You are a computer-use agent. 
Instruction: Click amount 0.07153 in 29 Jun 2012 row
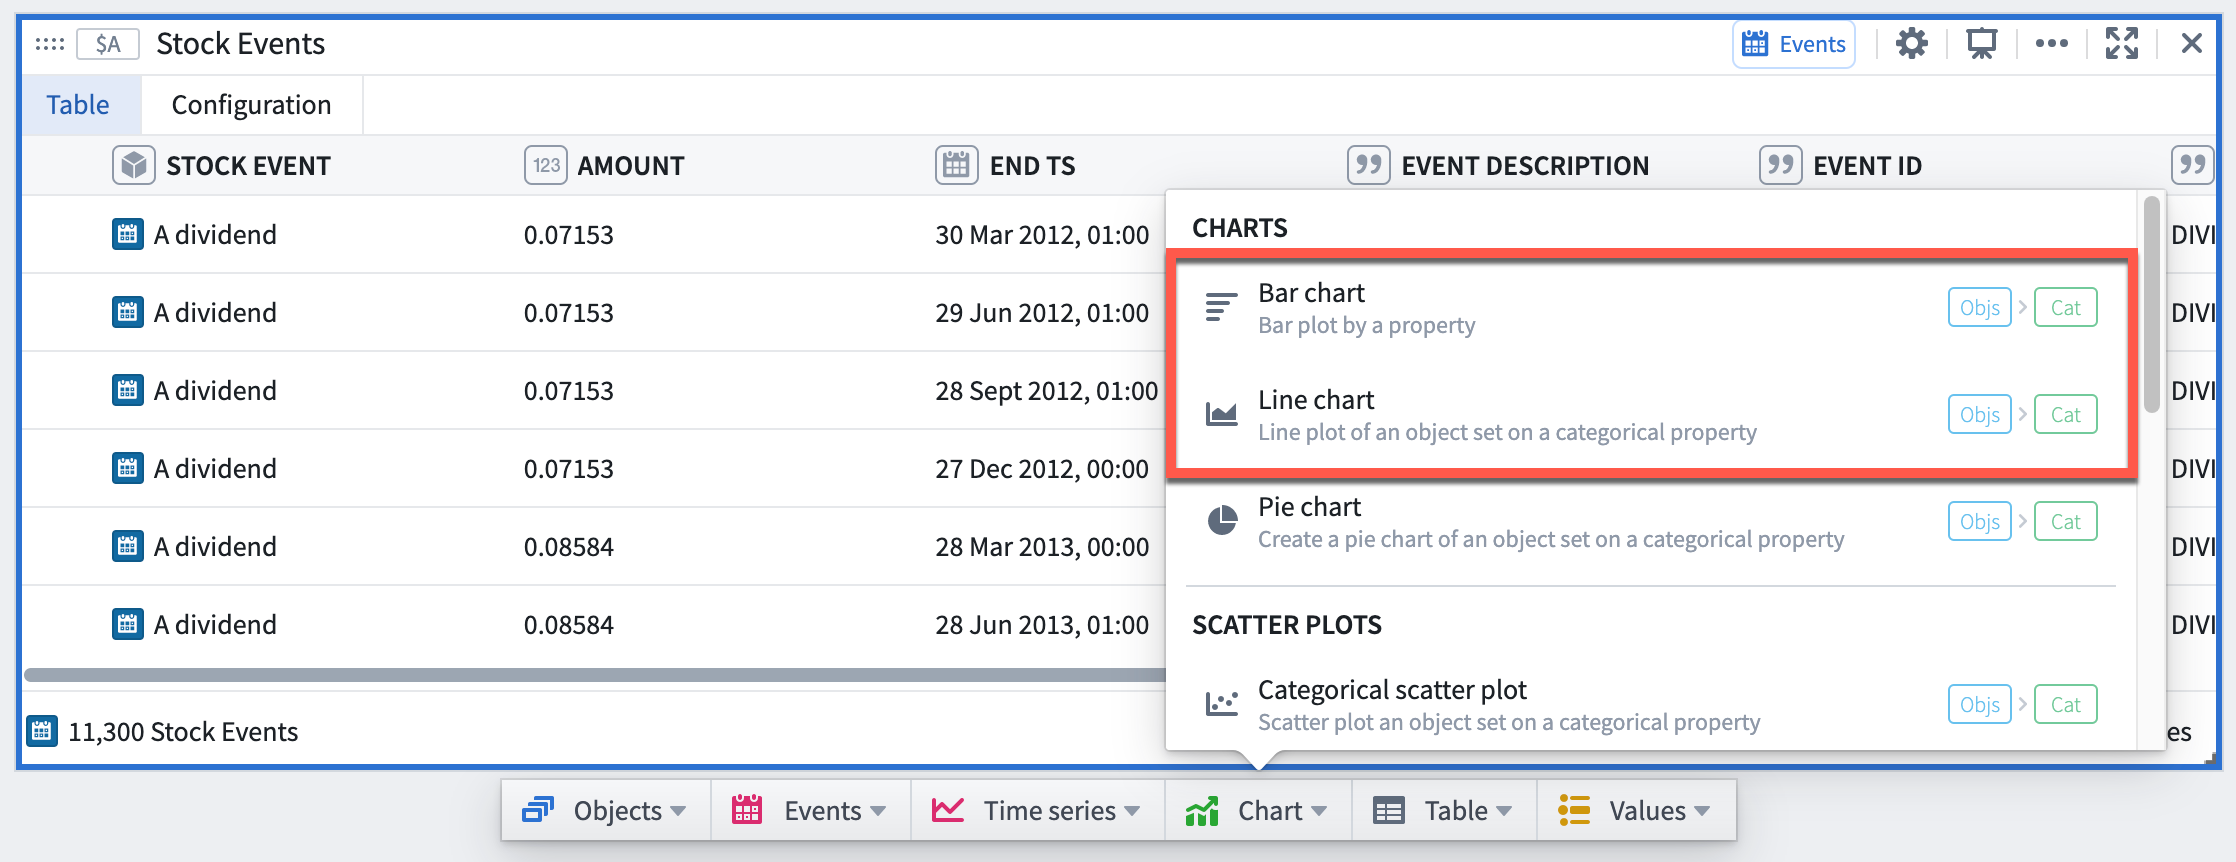pyautogui.click(x=569, y=313)
